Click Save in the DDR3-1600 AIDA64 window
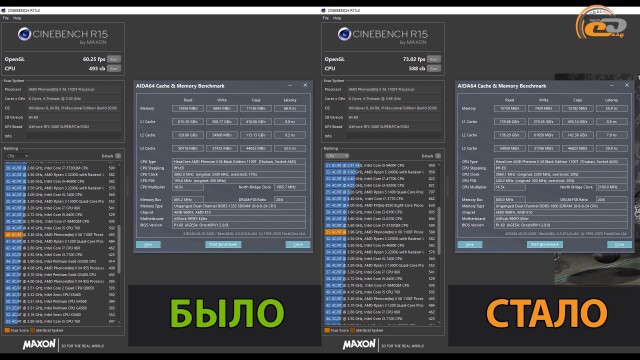The image size is (640, 360). [470, 244]
